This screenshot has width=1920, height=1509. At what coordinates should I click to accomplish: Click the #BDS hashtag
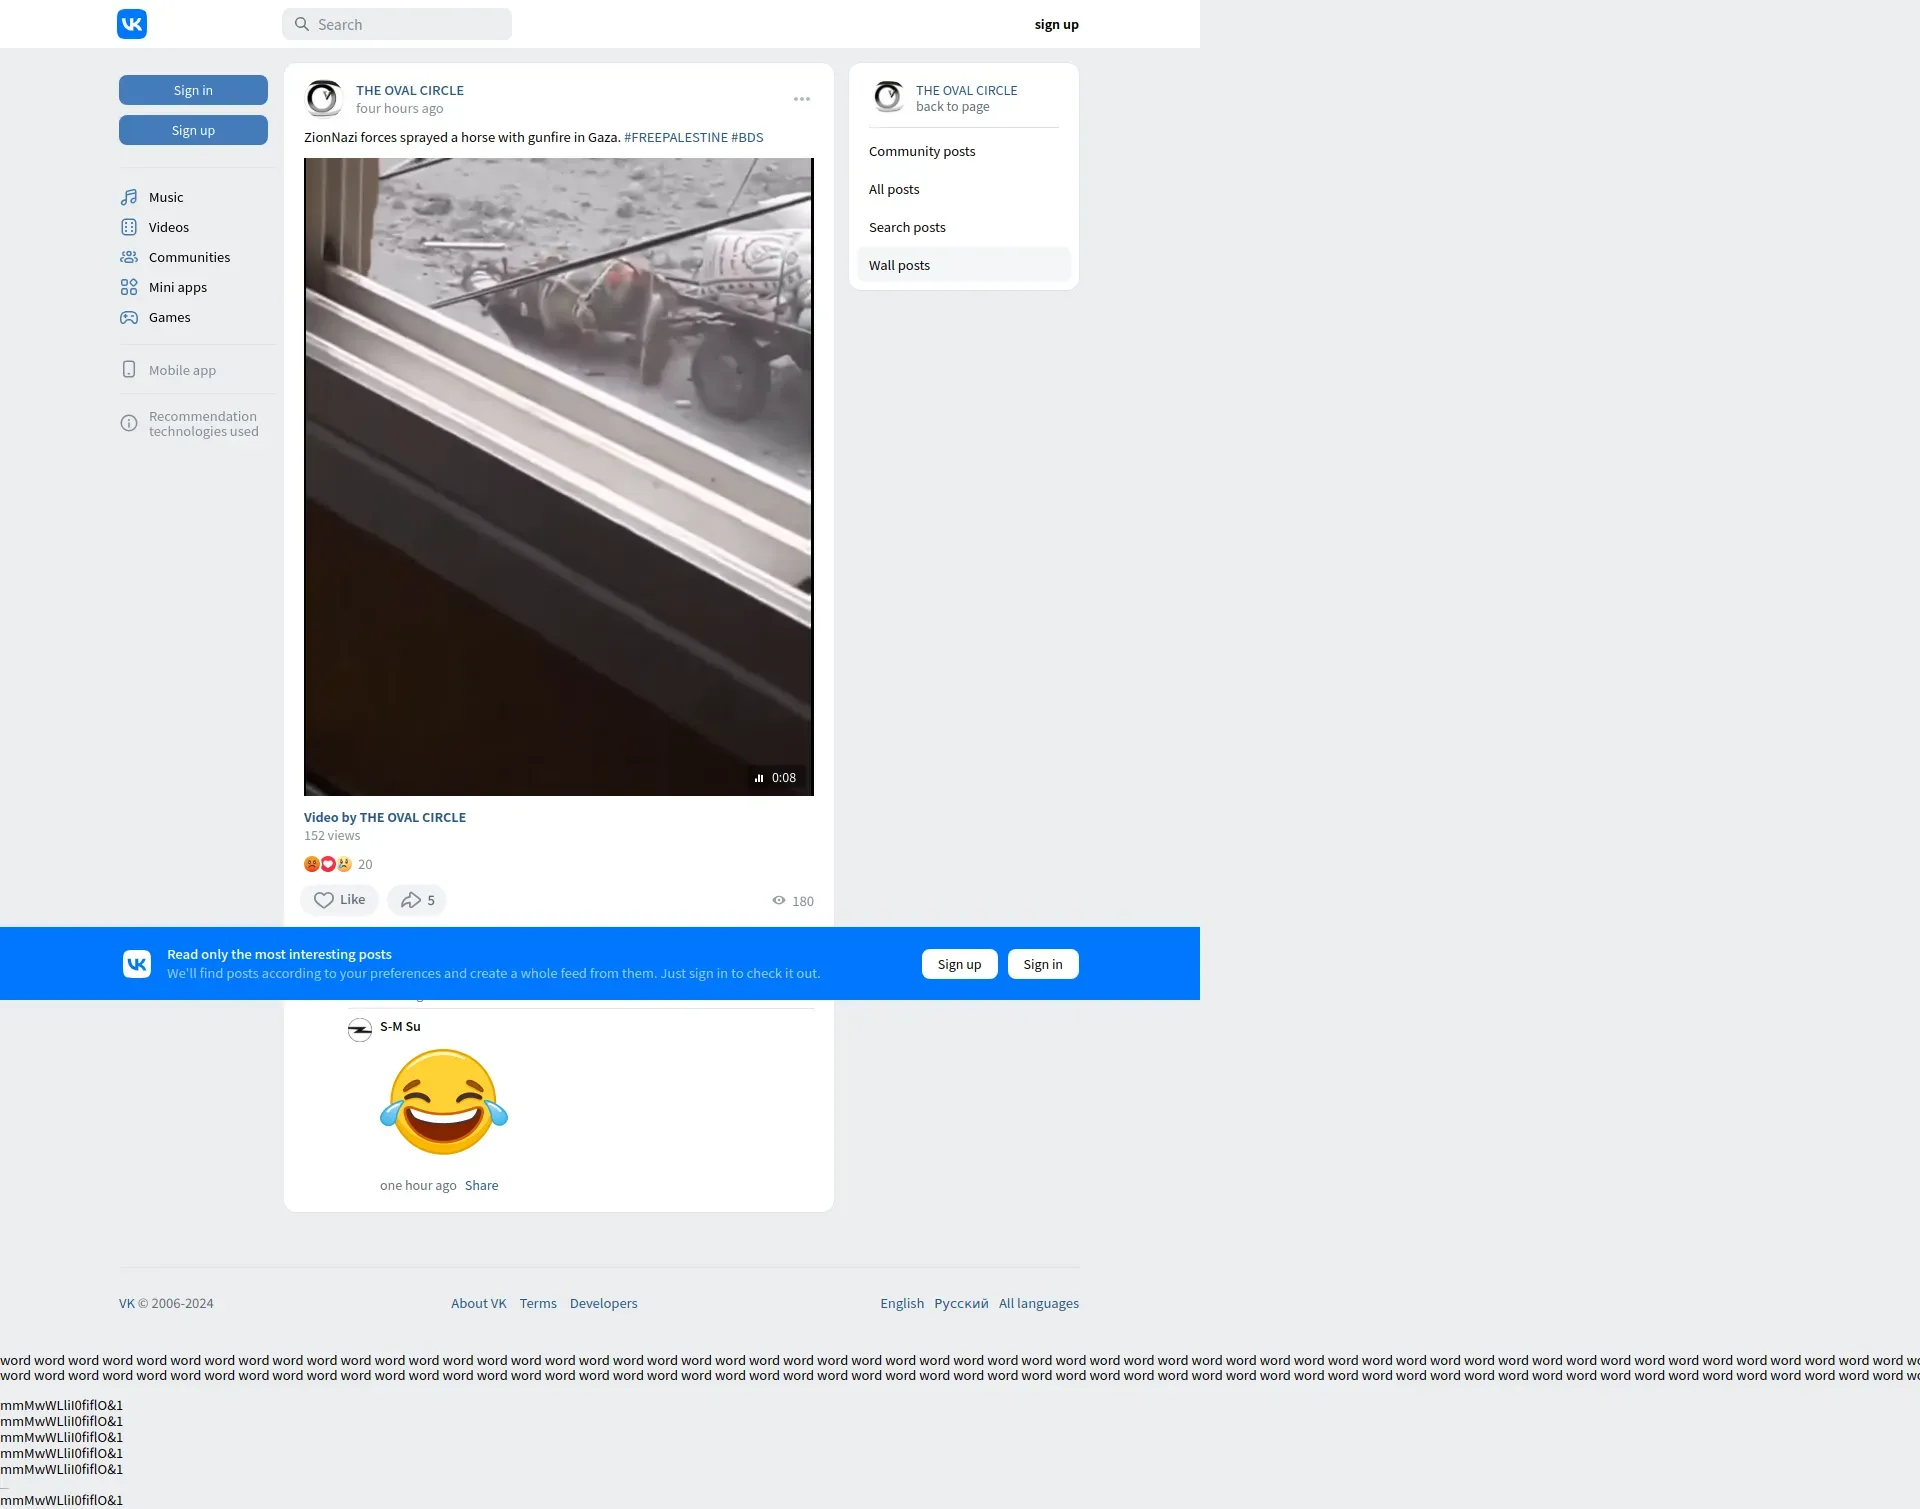(747, 137)
